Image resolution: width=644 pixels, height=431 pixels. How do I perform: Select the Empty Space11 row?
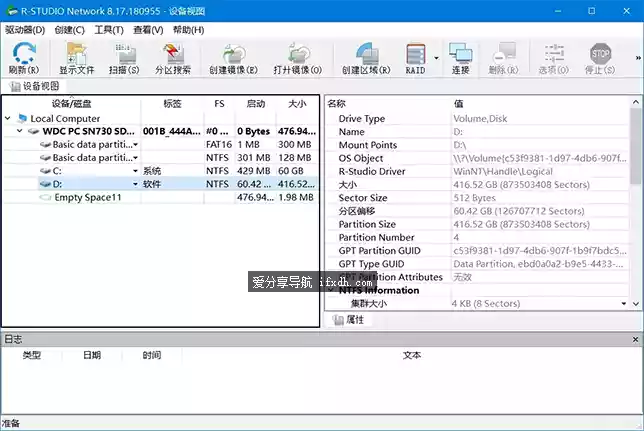tap(161, 197)
